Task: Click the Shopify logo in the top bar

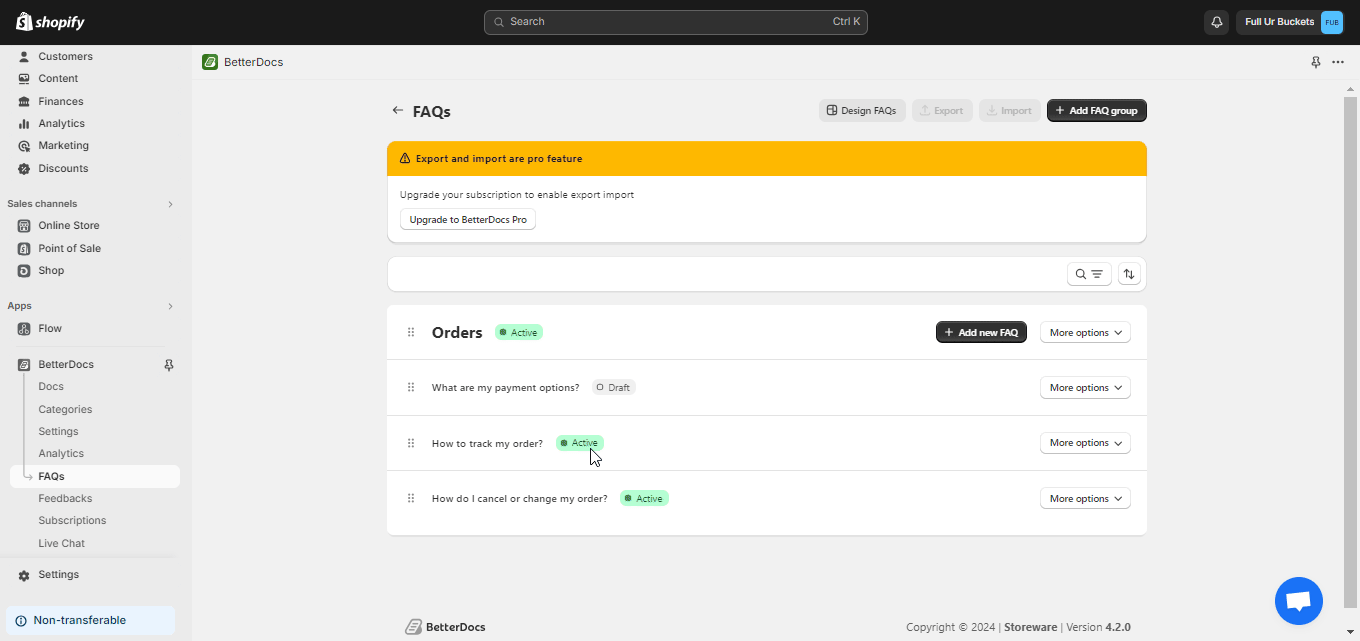Action: click(x=49, y=21)
